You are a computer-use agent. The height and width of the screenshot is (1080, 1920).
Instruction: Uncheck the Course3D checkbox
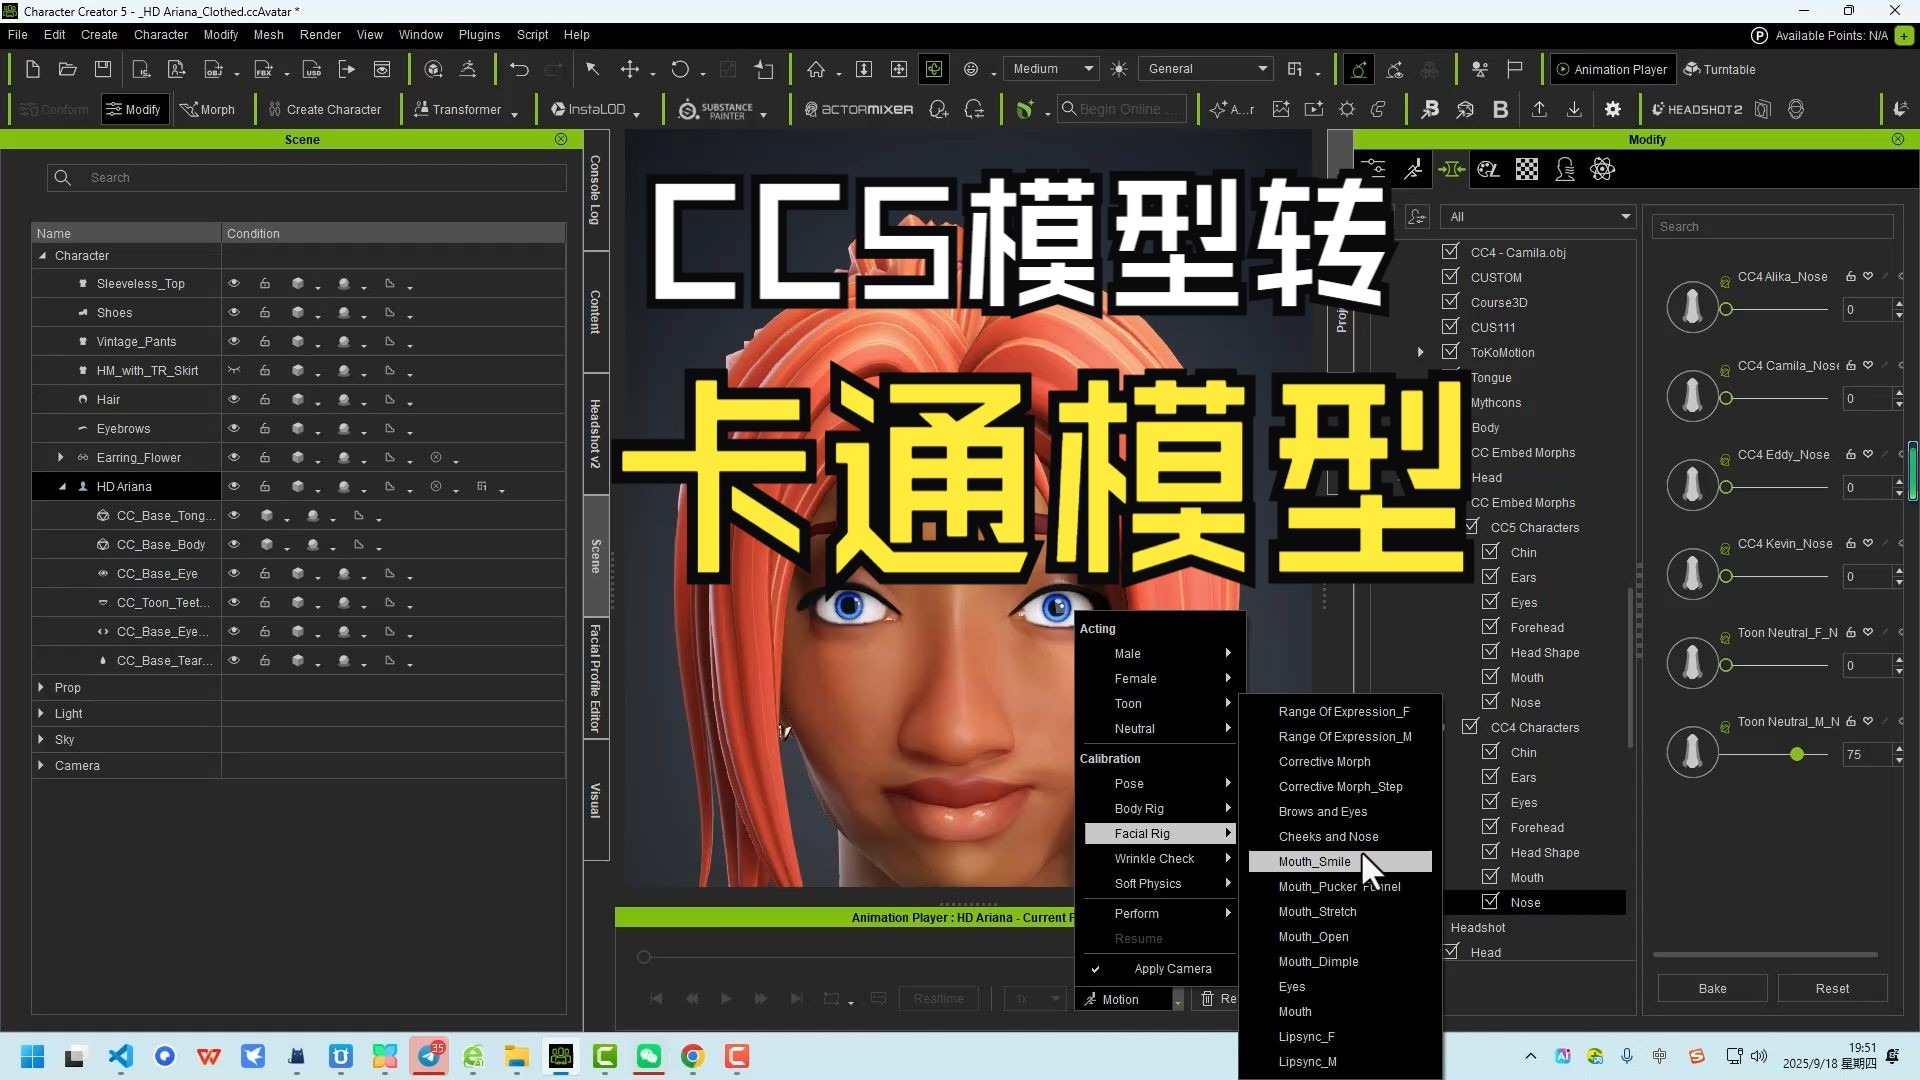1450,301
